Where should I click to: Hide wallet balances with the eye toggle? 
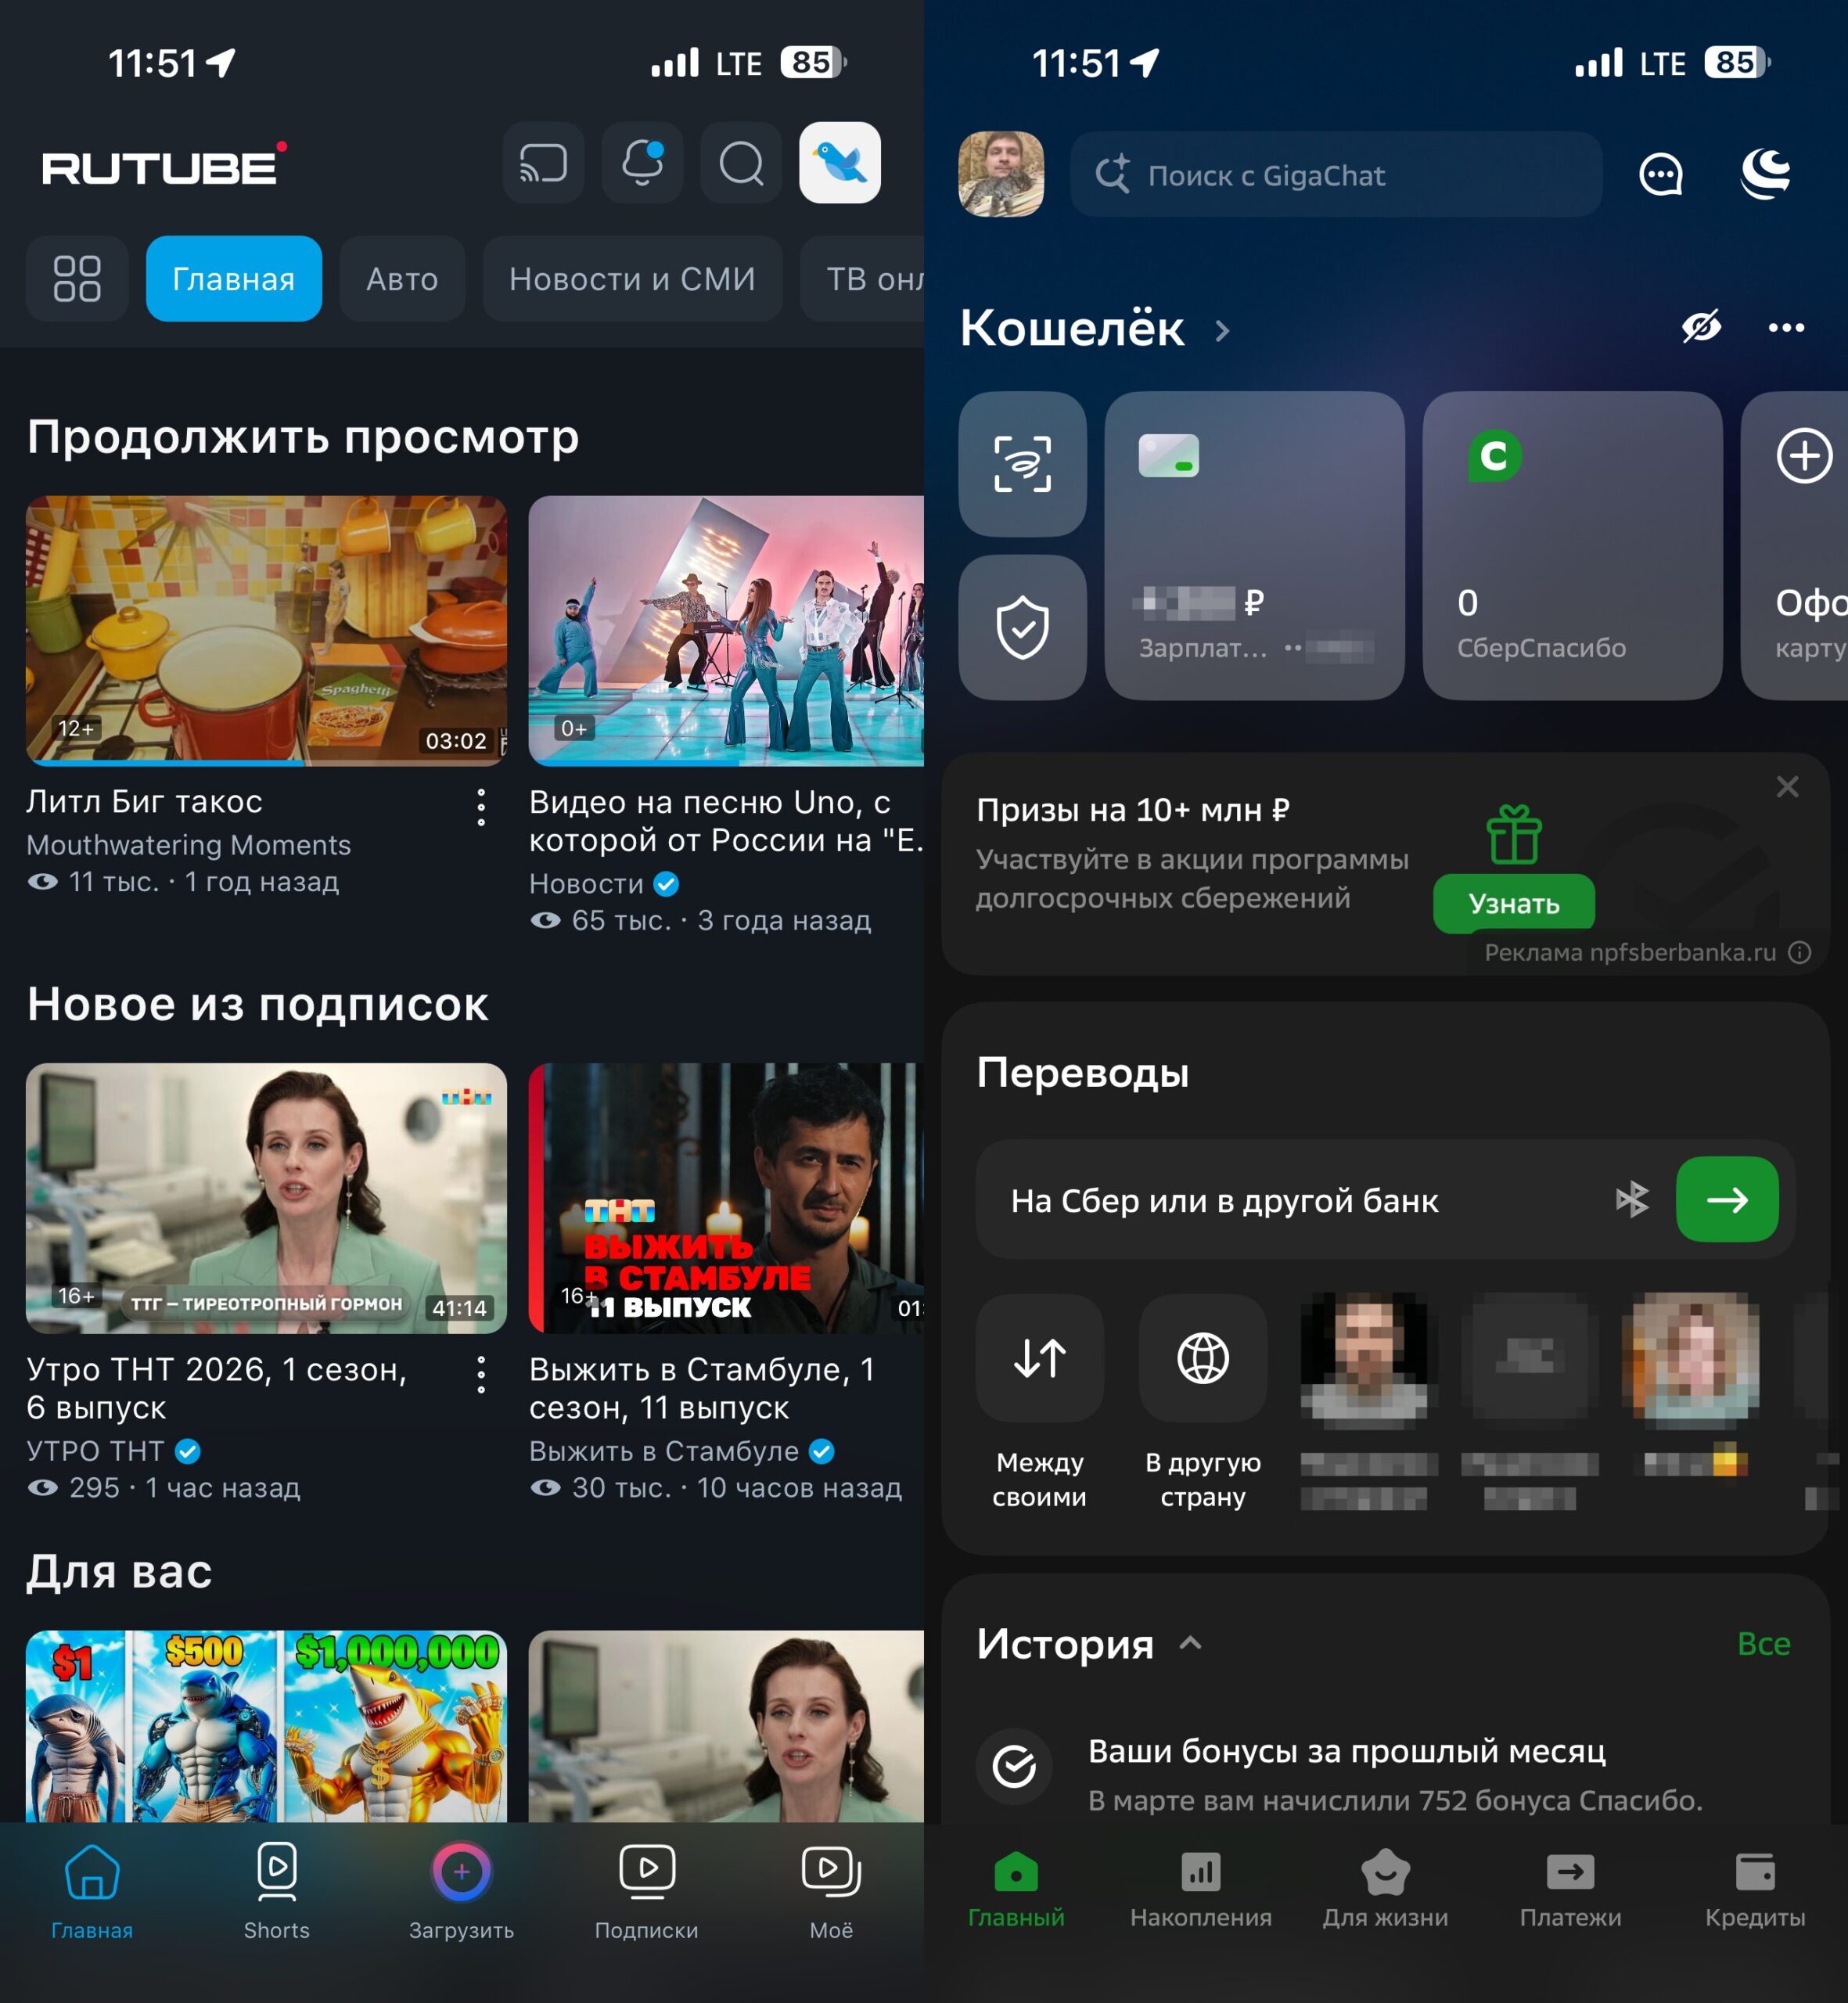point(1701,327)
